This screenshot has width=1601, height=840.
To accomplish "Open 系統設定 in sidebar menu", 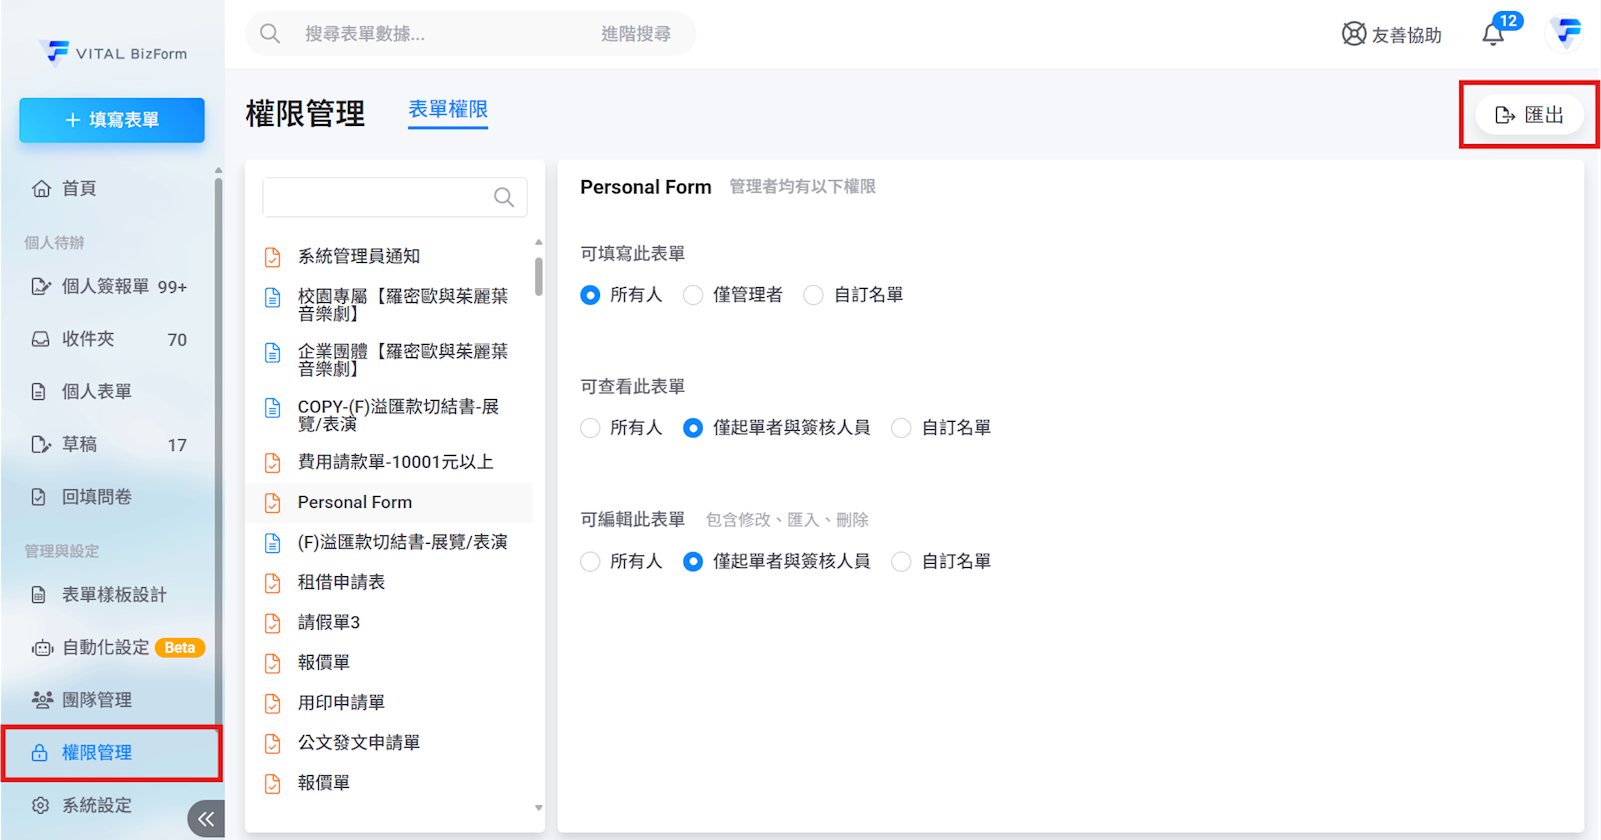I will pos(96,805).
